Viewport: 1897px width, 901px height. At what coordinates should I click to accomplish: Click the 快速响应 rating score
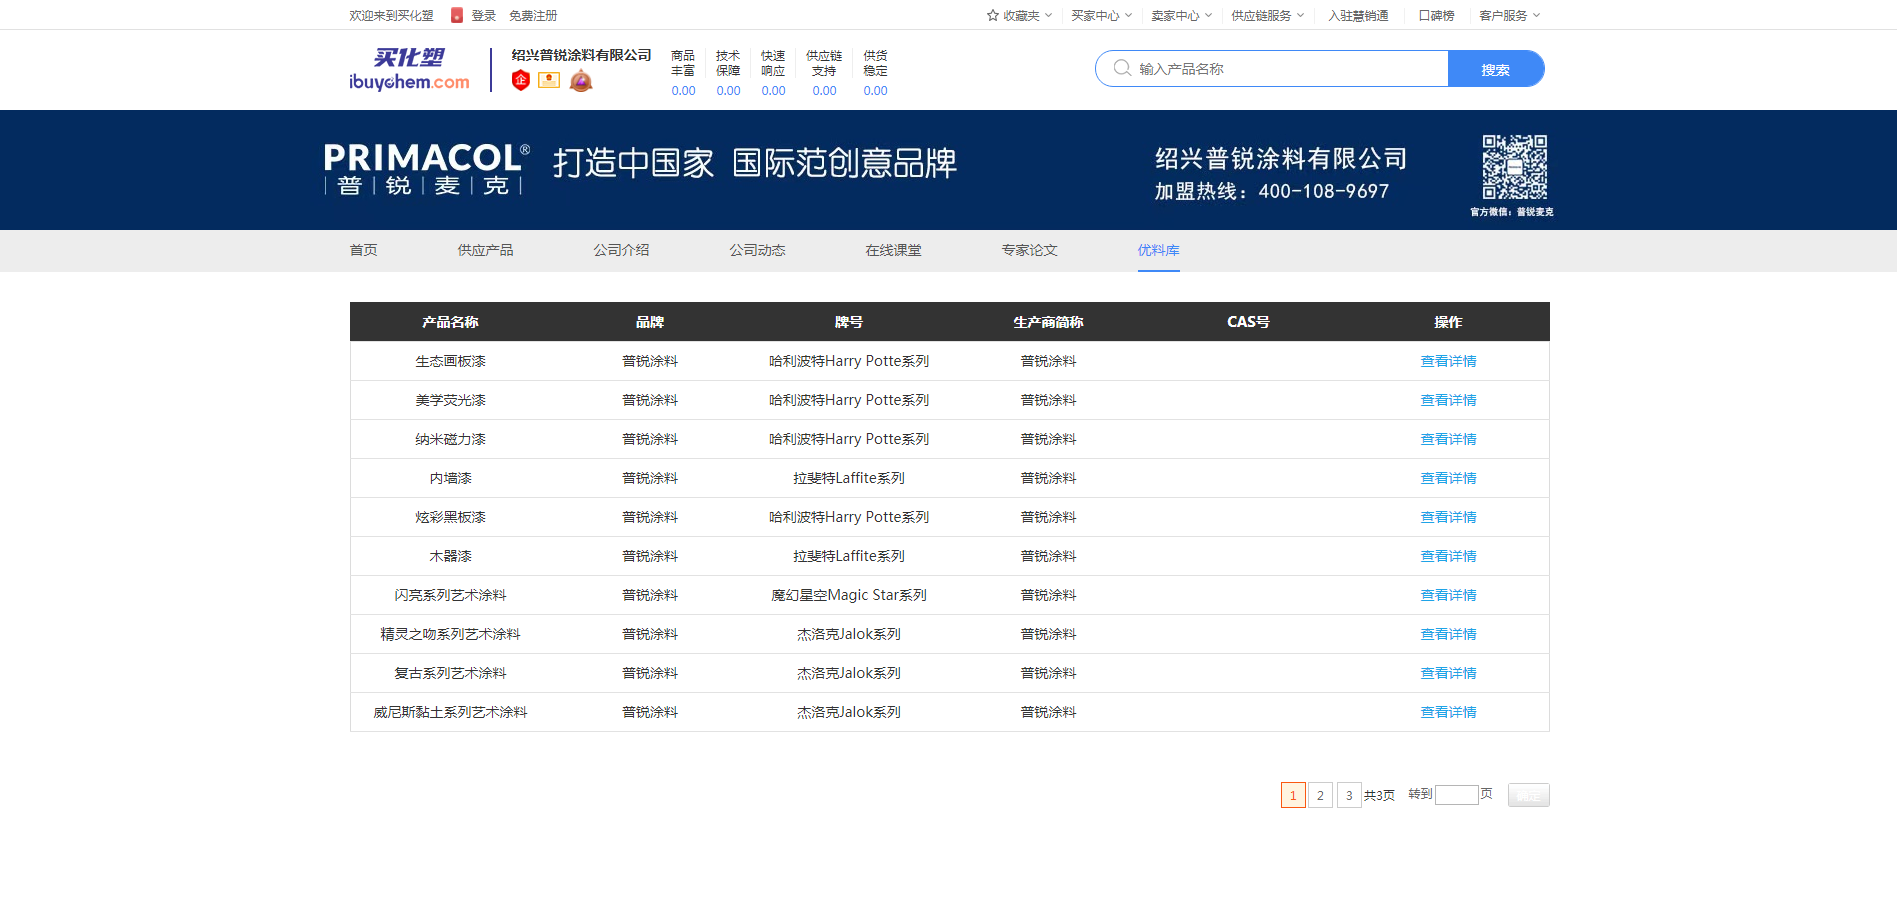(773, 91)
